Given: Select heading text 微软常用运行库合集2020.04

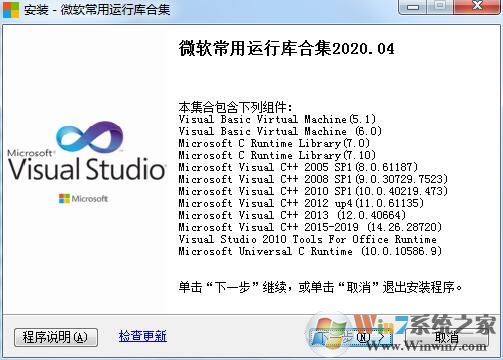Looking at the screenshot, I should pos(286,48).
